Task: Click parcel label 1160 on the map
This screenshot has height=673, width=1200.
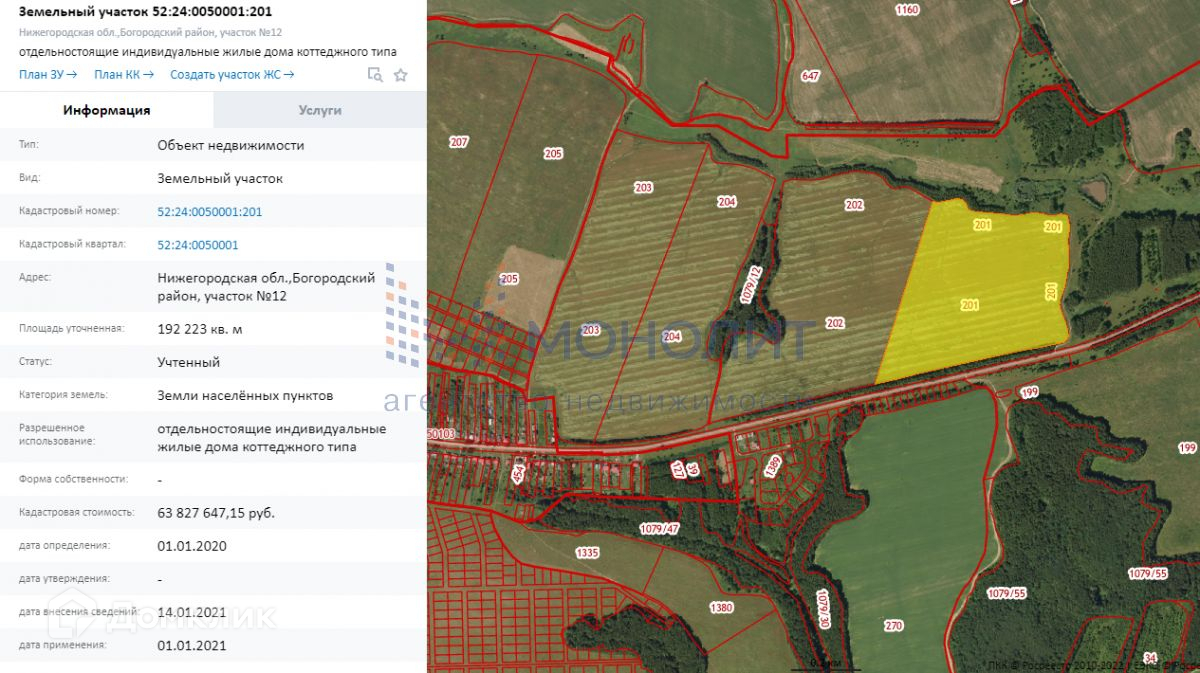Action: click(907, 10)
